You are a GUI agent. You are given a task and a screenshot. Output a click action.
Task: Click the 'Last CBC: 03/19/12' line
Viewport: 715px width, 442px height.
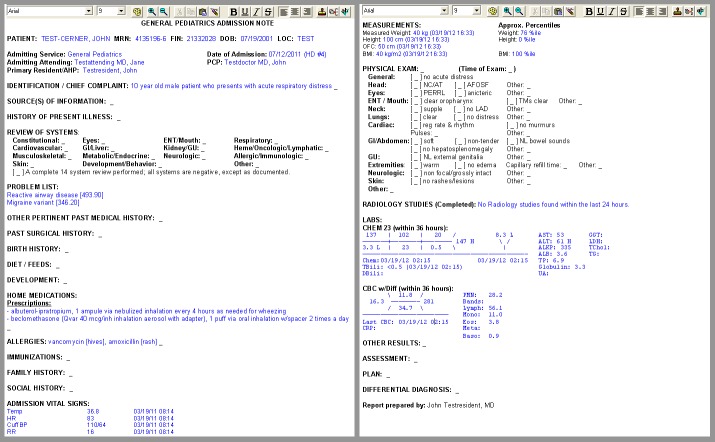405,322
